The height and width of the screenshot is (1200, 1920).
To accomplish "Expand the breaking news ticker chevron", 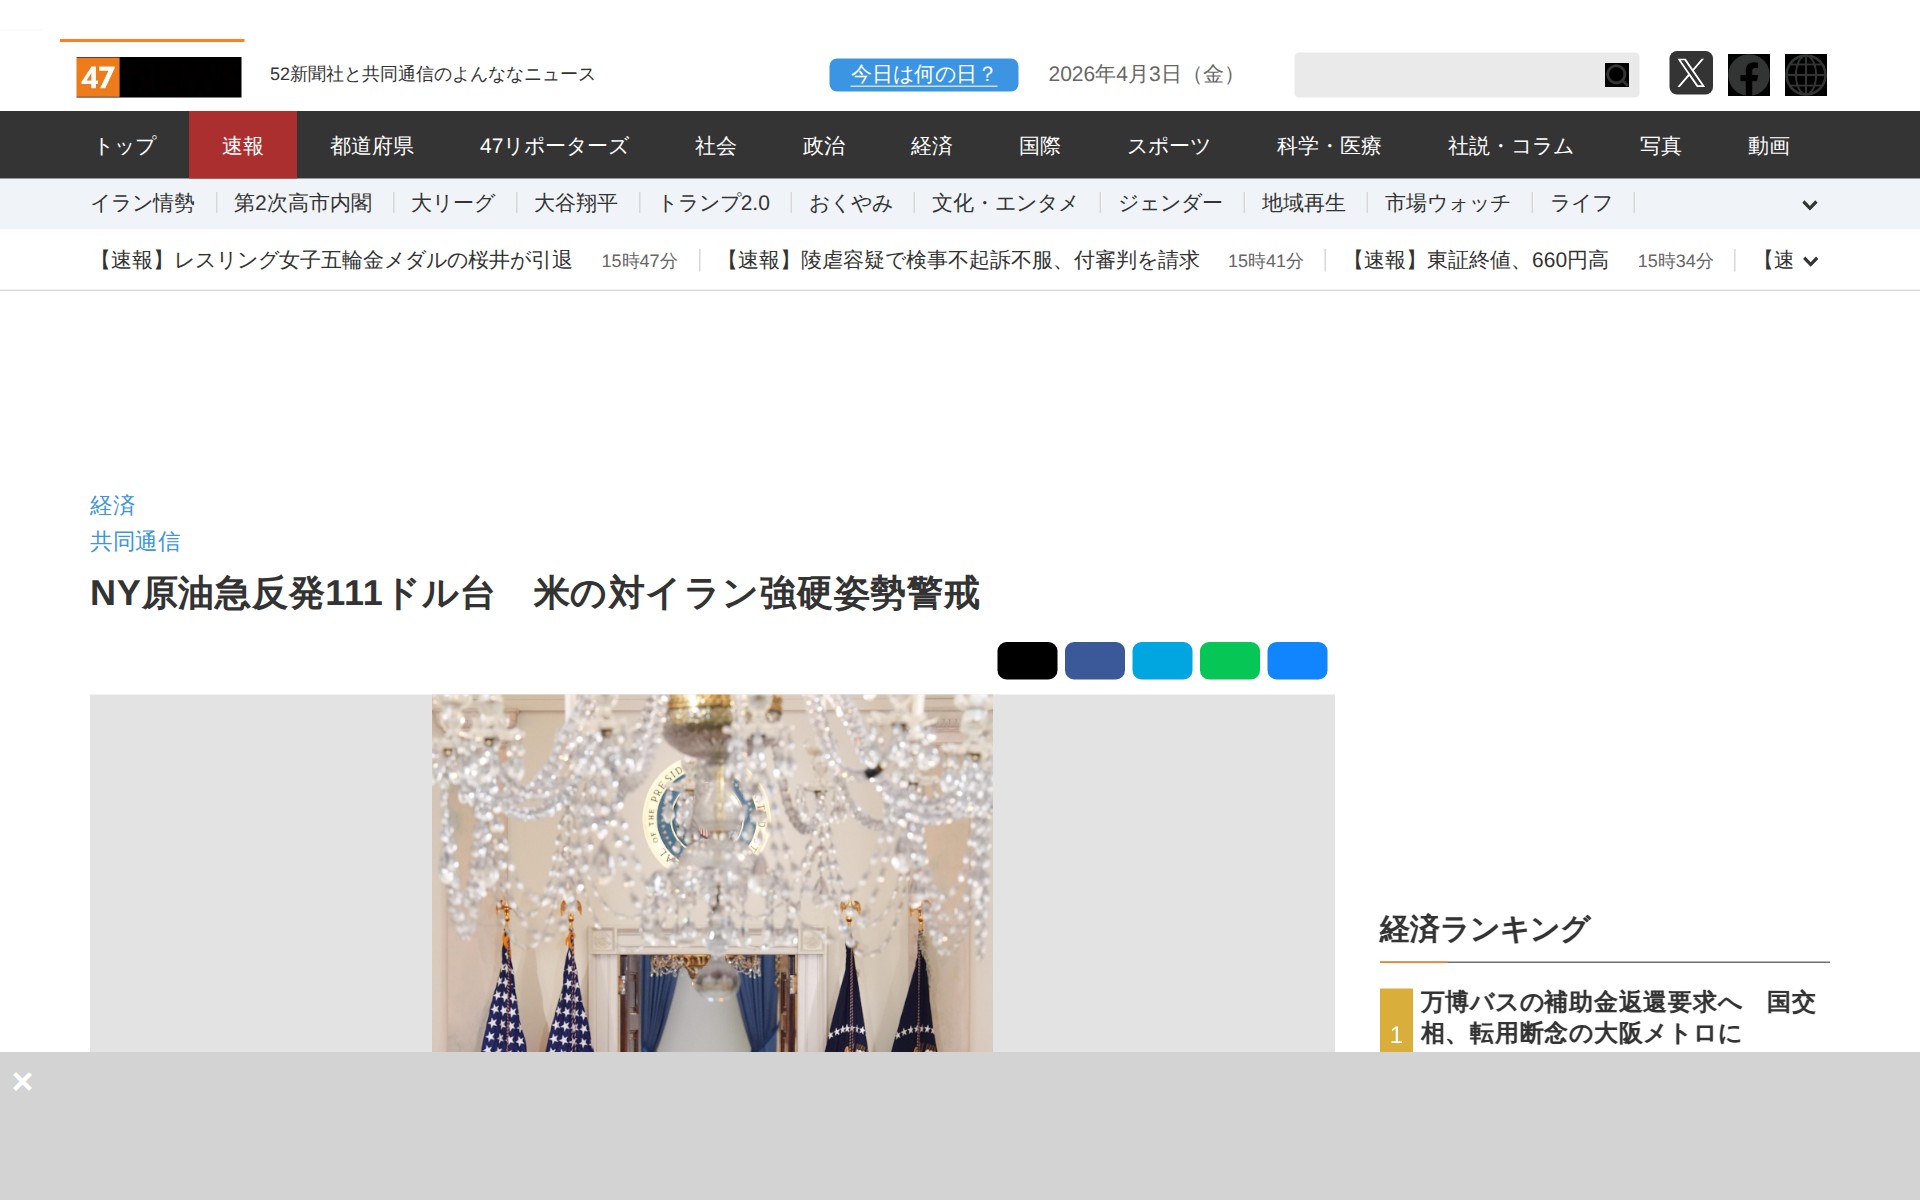I will pos(1809,262).
